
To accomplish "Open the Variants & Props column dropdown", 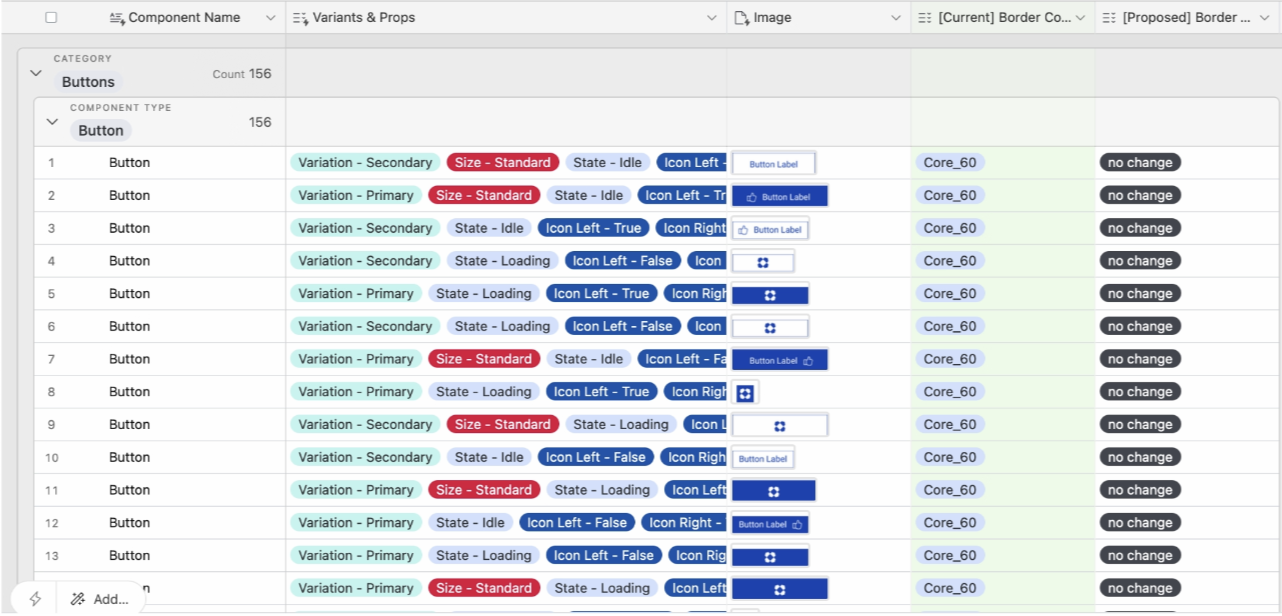I will pyautogui.click(x=712, y=18).
